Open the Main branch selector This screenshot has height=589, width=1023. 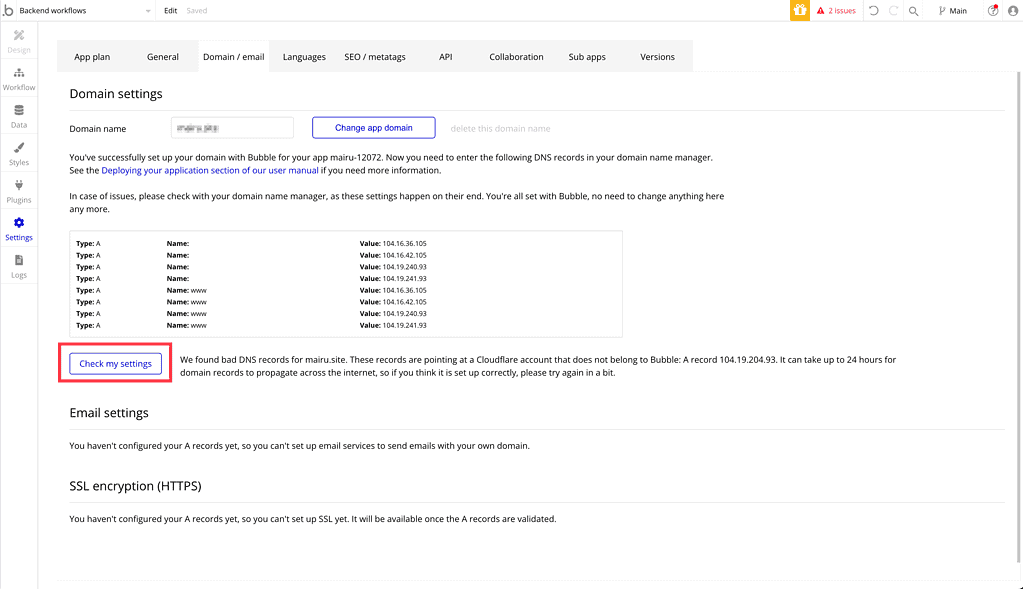coord(952,11)
